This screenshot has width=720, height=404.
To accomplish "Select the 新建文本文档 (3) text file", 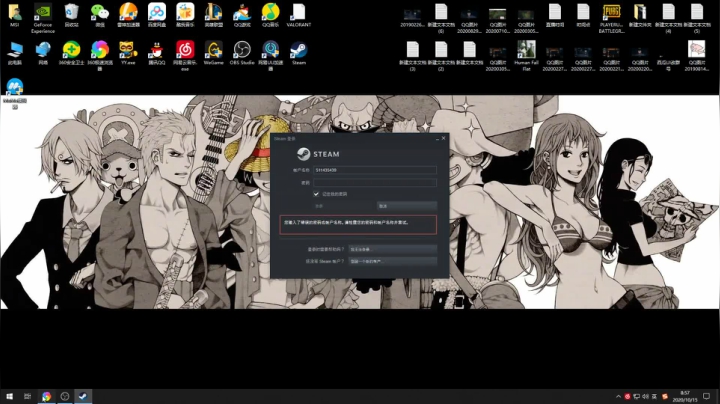I will tap(412, 56).
